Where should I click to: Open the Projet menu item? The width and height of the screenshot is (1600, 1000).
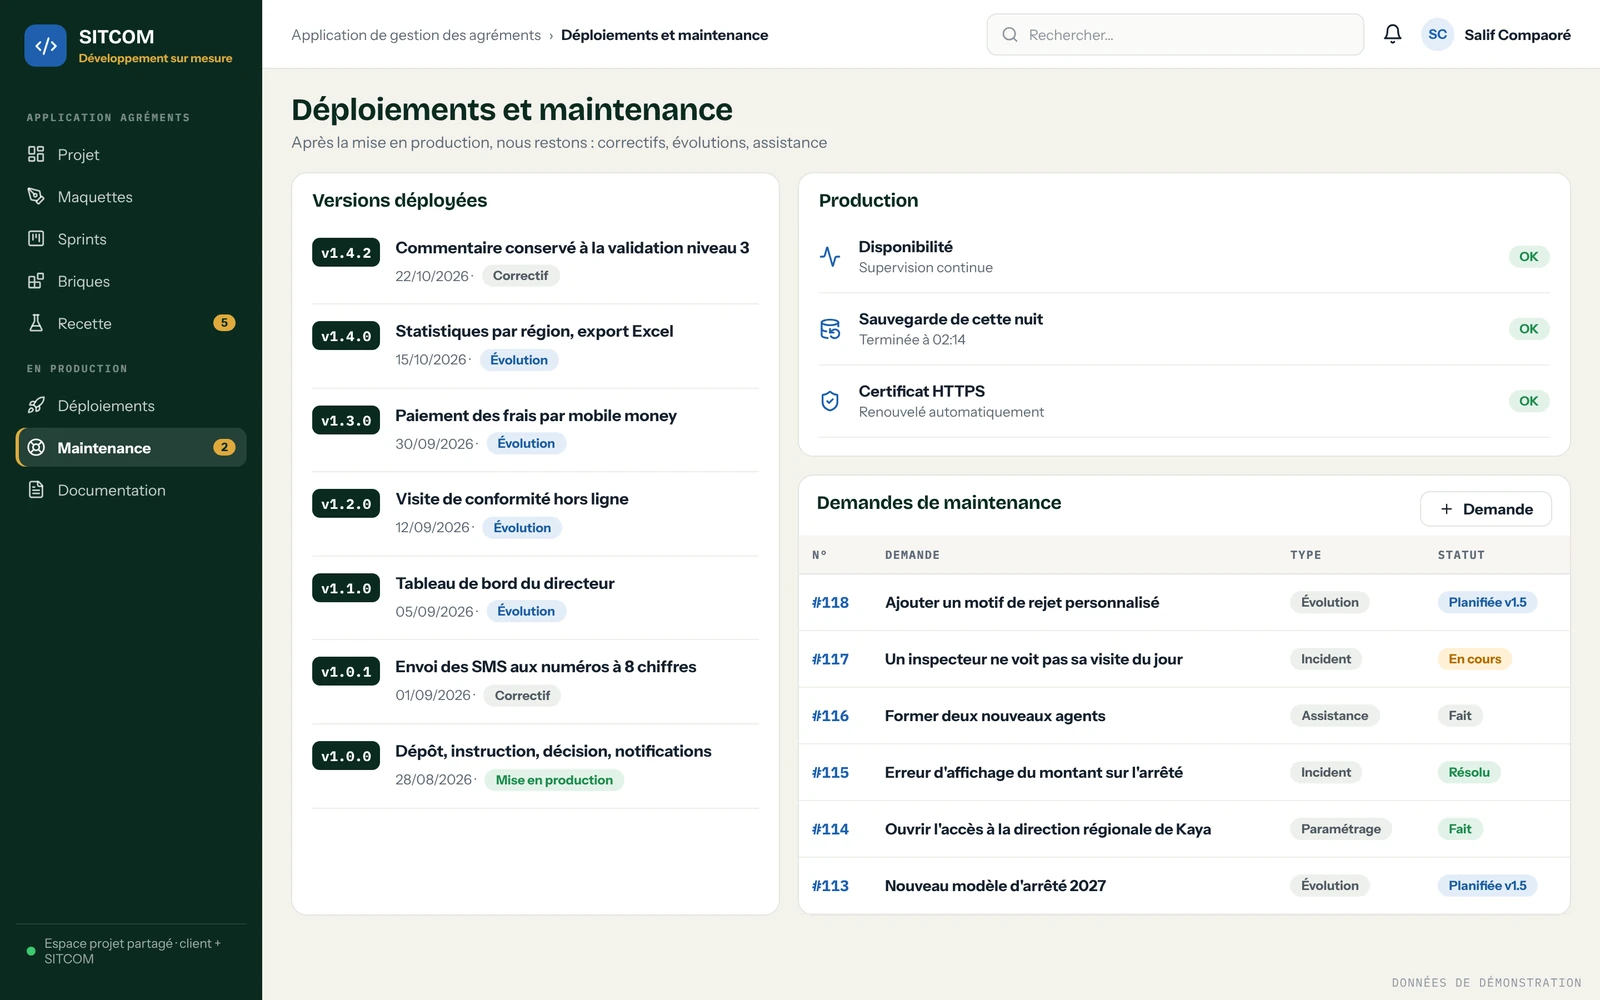(131, 154)
